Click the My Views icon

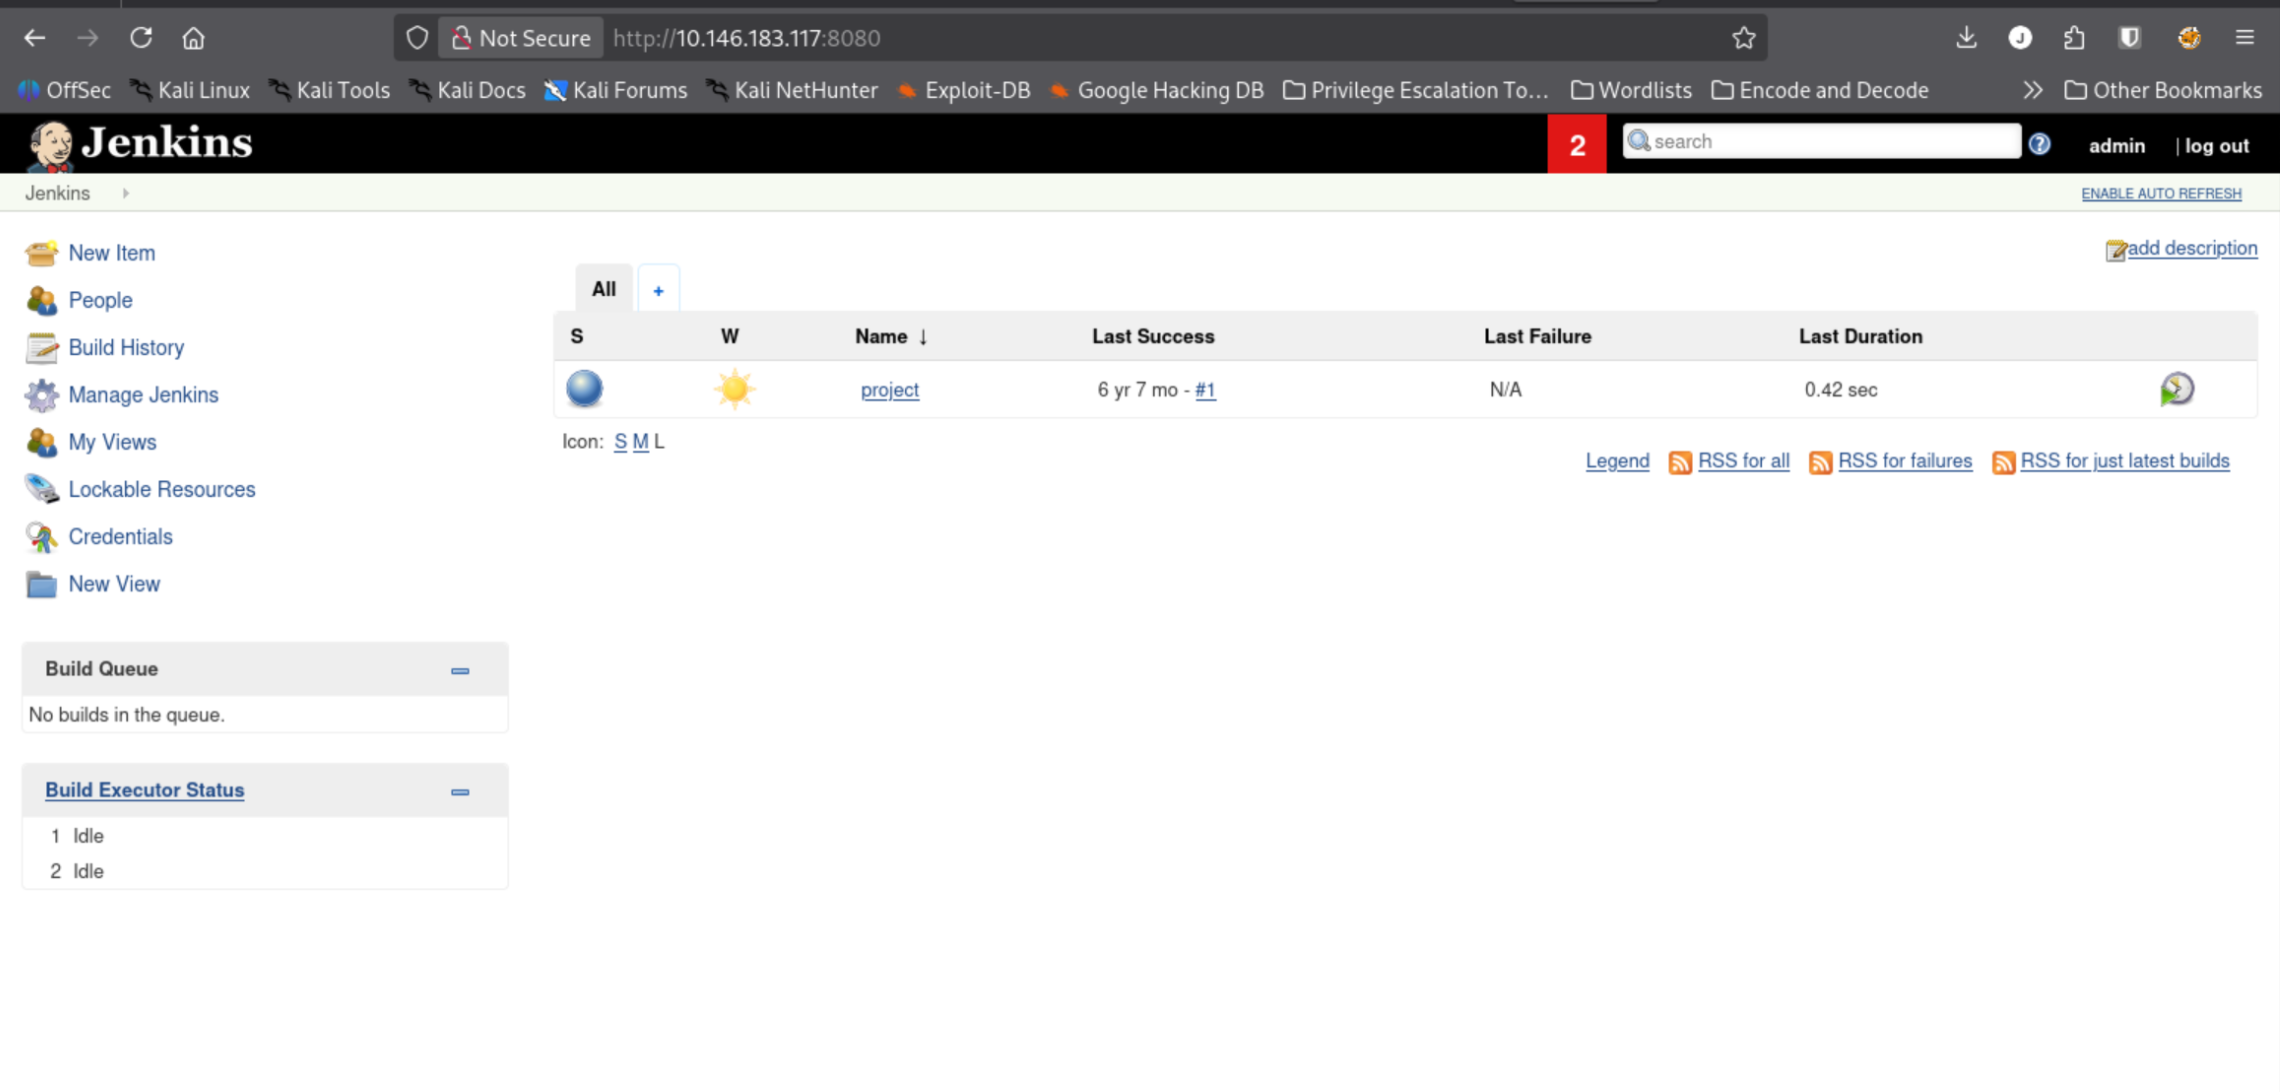pyautogui.click(x=41, y=442)
